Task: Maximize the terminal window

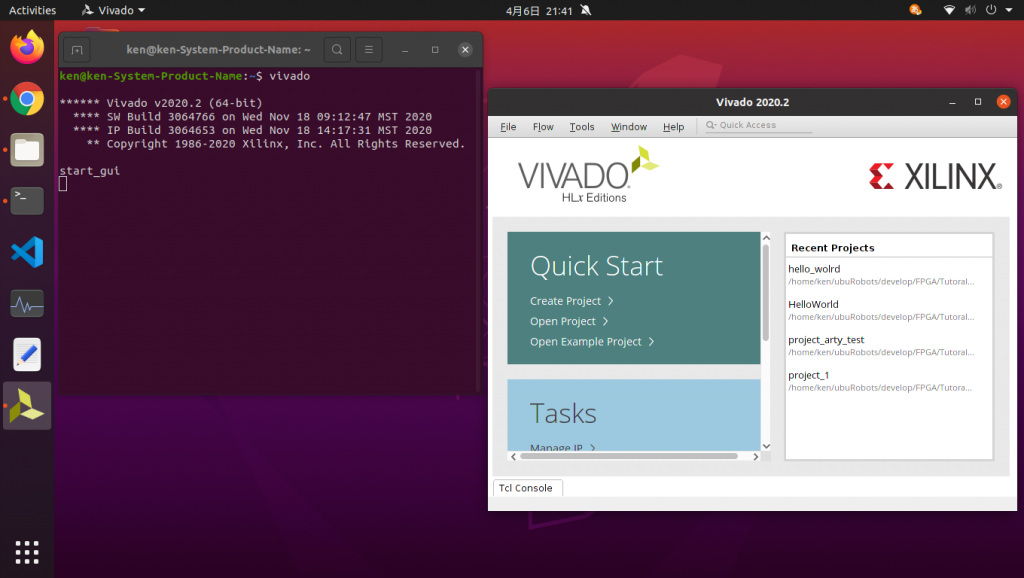Action: [x=435, y=50]
